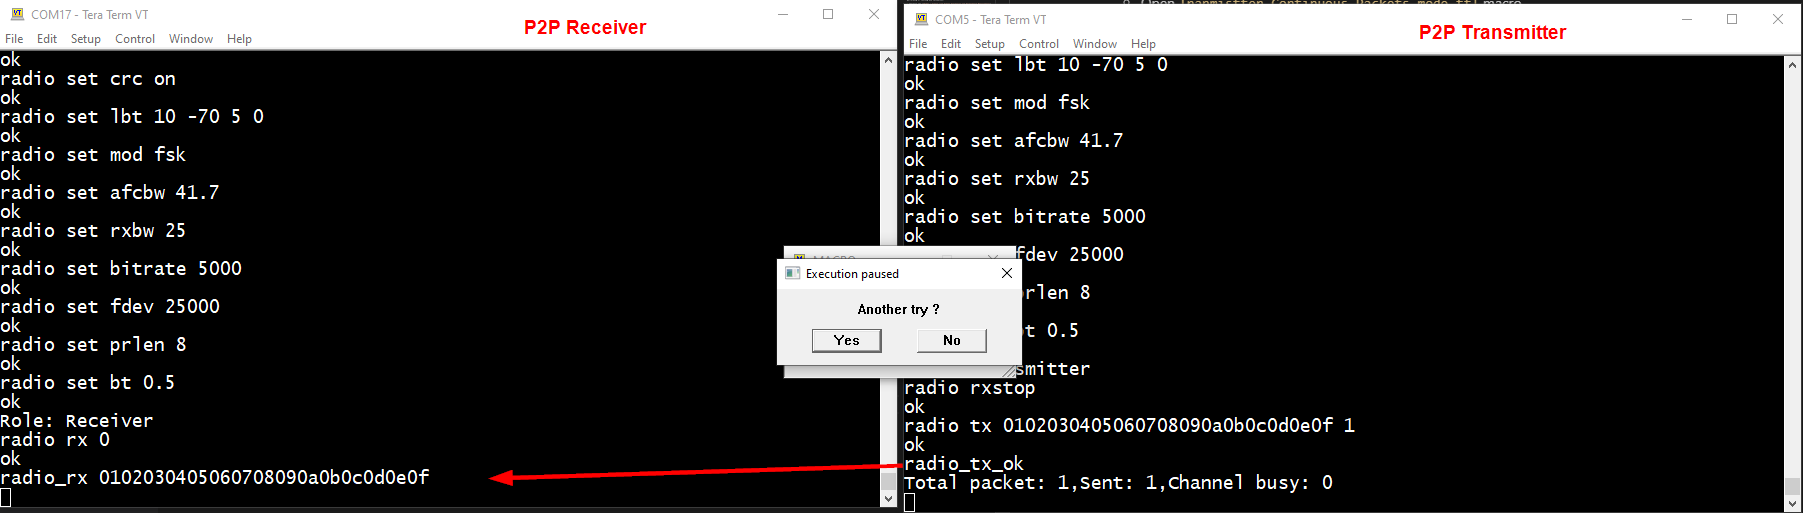This screenshot has width=1803, height=513.
Task: Click 'radio set rxbw 25' in transmitter terminal
Action: coord(997,179)
